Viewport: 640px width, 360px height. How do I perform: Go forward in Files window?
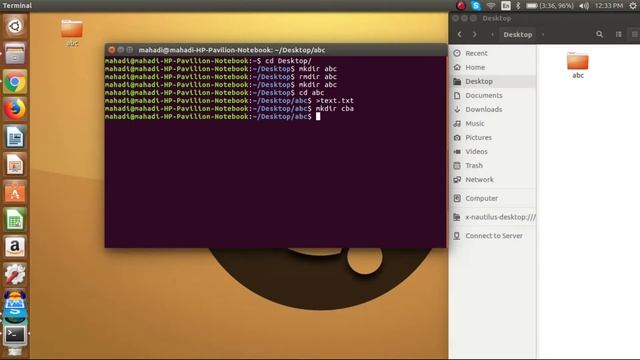click(474, 34)
